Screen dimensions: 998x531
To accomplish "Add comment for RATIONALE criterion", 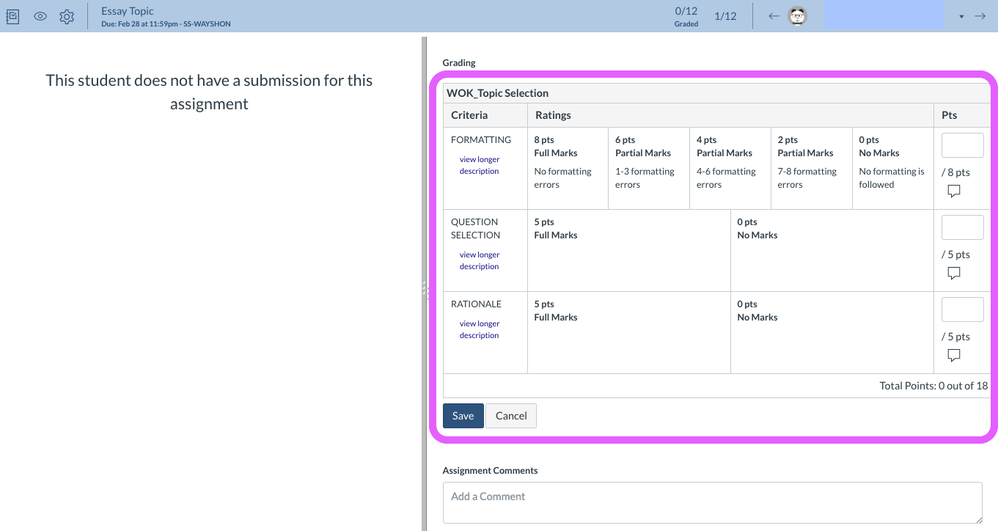I will 953,355.
